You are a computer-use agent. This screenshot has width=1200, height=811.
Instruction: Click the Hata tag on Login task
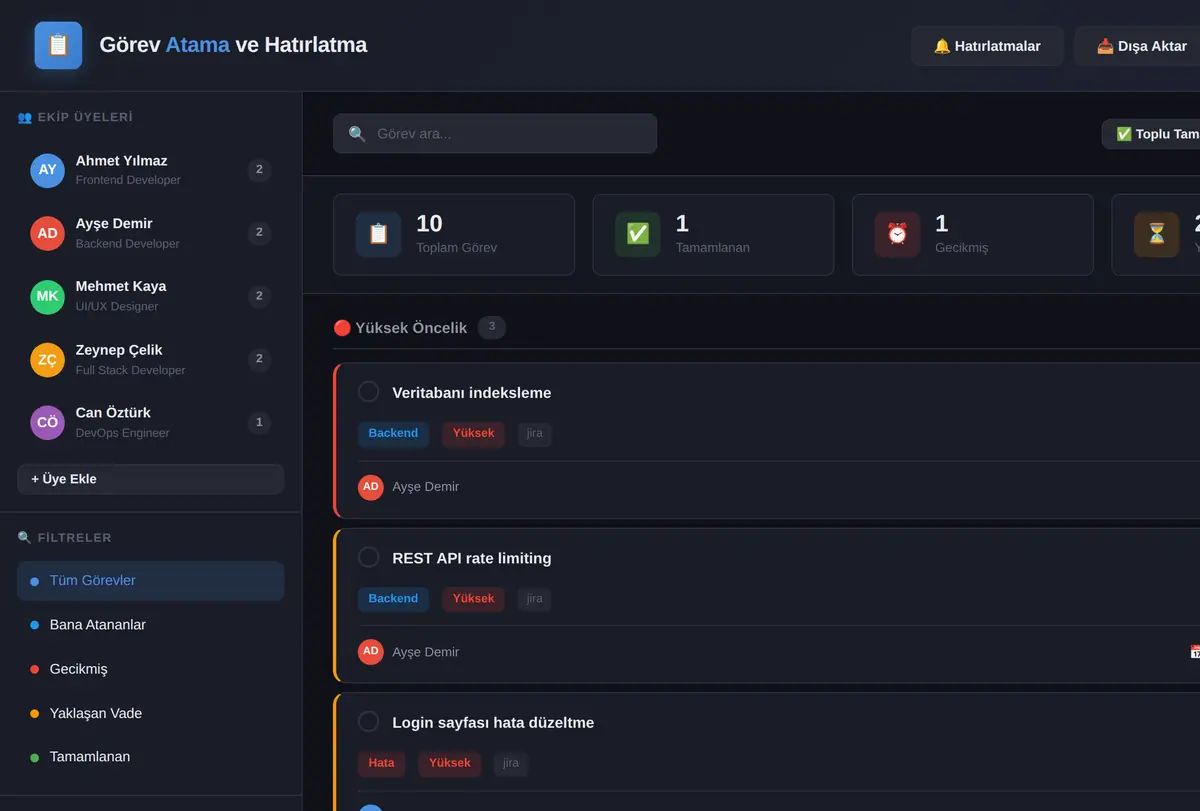pos(381,763)
